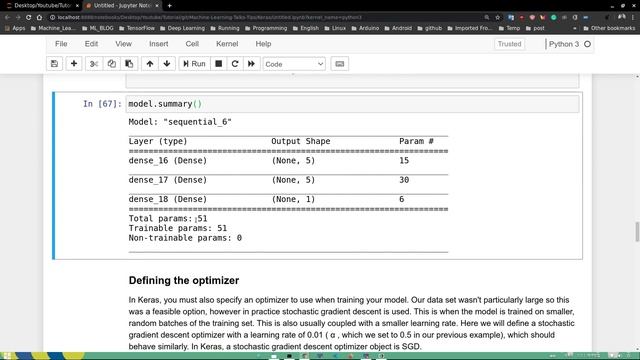The height and width of the screenshot is (360, 640).
Task: Click the Python 3 kernel indicator circle
Action: point(587,44)
